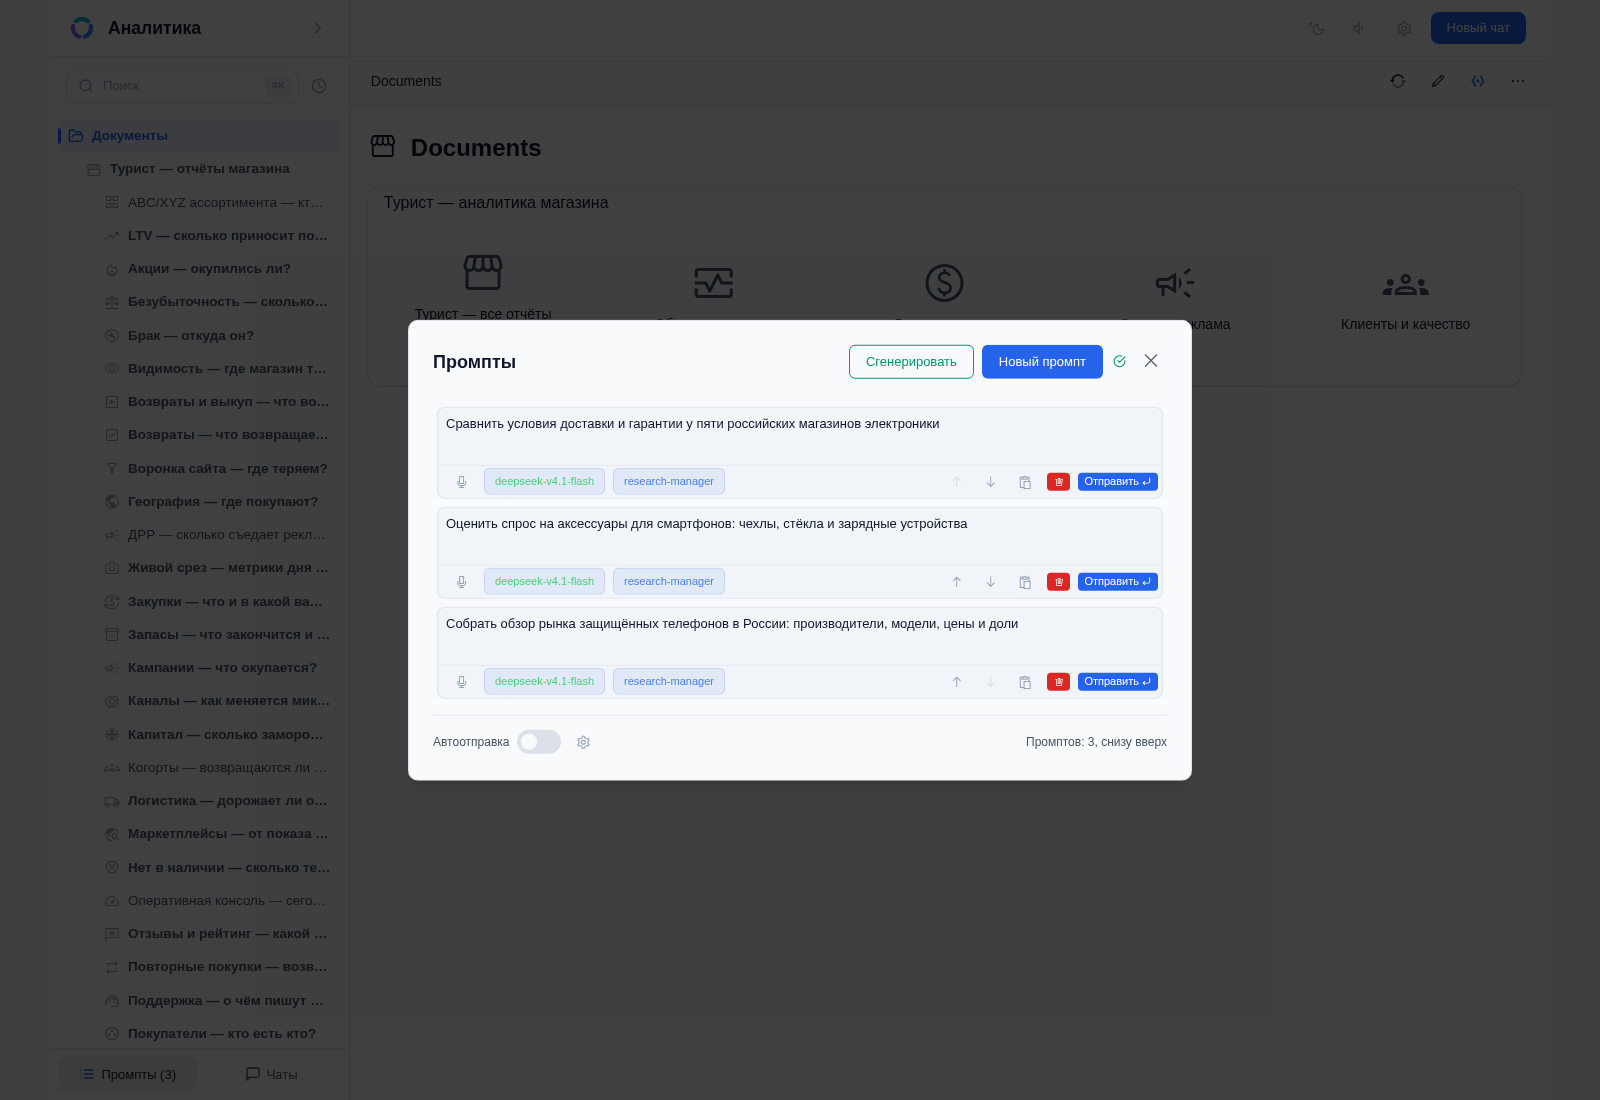The image size is (1600, 1100).
Task: Send the rugged phones market prompt
Action: 1117,682
